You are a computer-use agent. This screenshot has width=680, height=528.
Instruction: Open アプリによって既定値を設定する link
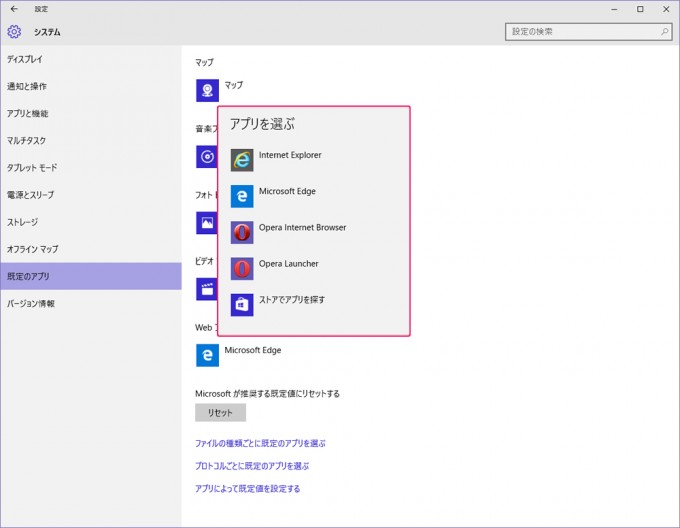tap(248, 489)
